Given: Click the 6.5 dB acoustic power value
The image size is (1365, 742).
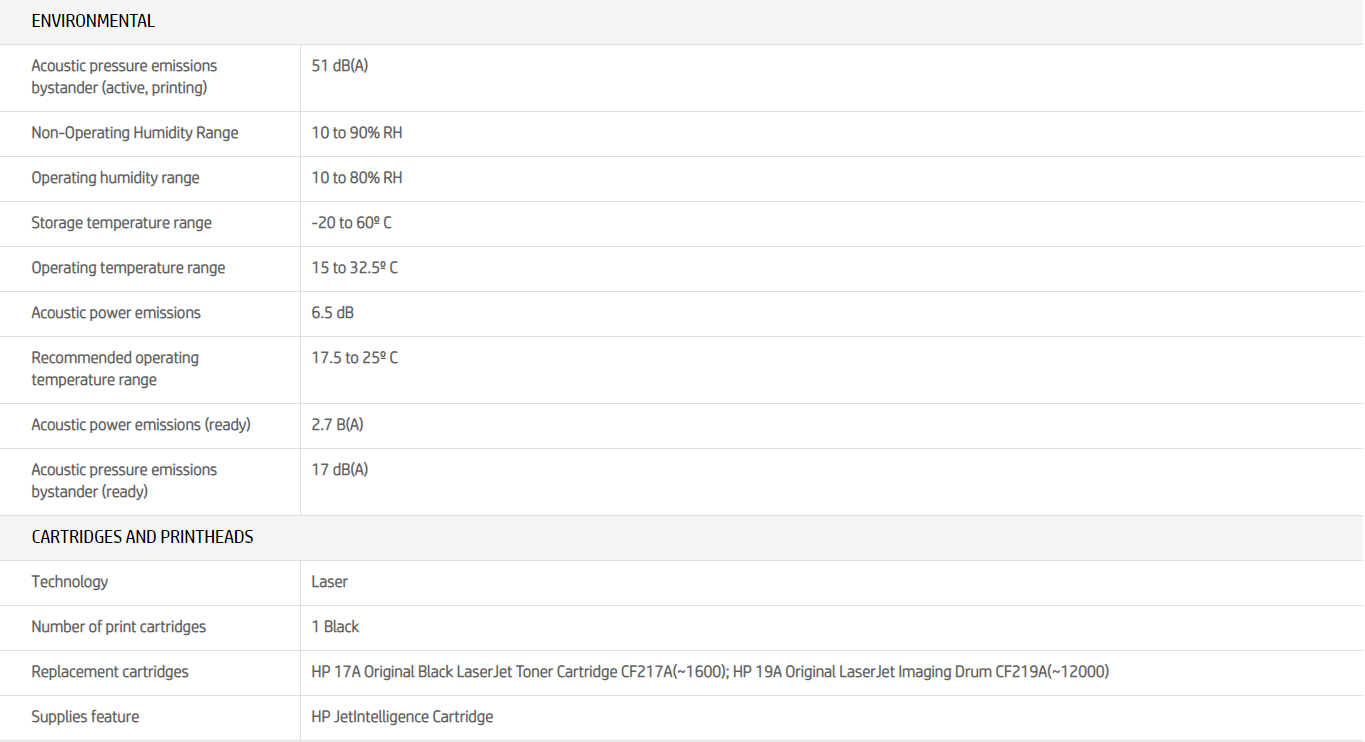Looking at the screenshot, I should (332, 313).
